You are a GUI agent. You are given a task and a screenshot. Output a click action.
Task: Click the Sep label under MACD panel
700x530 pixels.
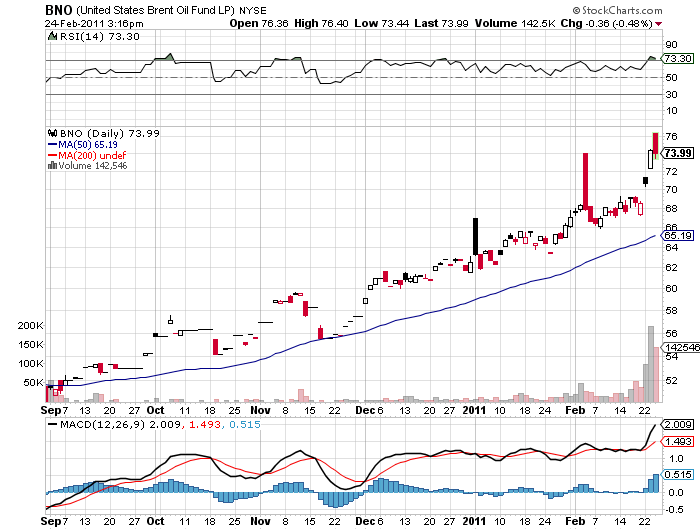point(50,521)
